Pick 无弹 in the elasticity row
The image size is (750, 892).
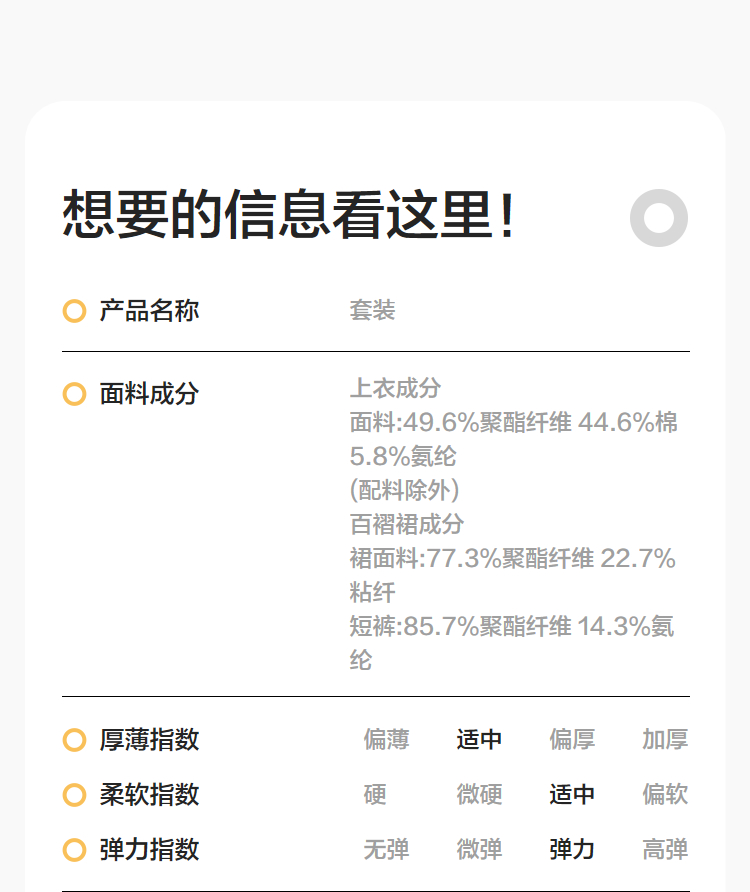click(x=386, y=850)
